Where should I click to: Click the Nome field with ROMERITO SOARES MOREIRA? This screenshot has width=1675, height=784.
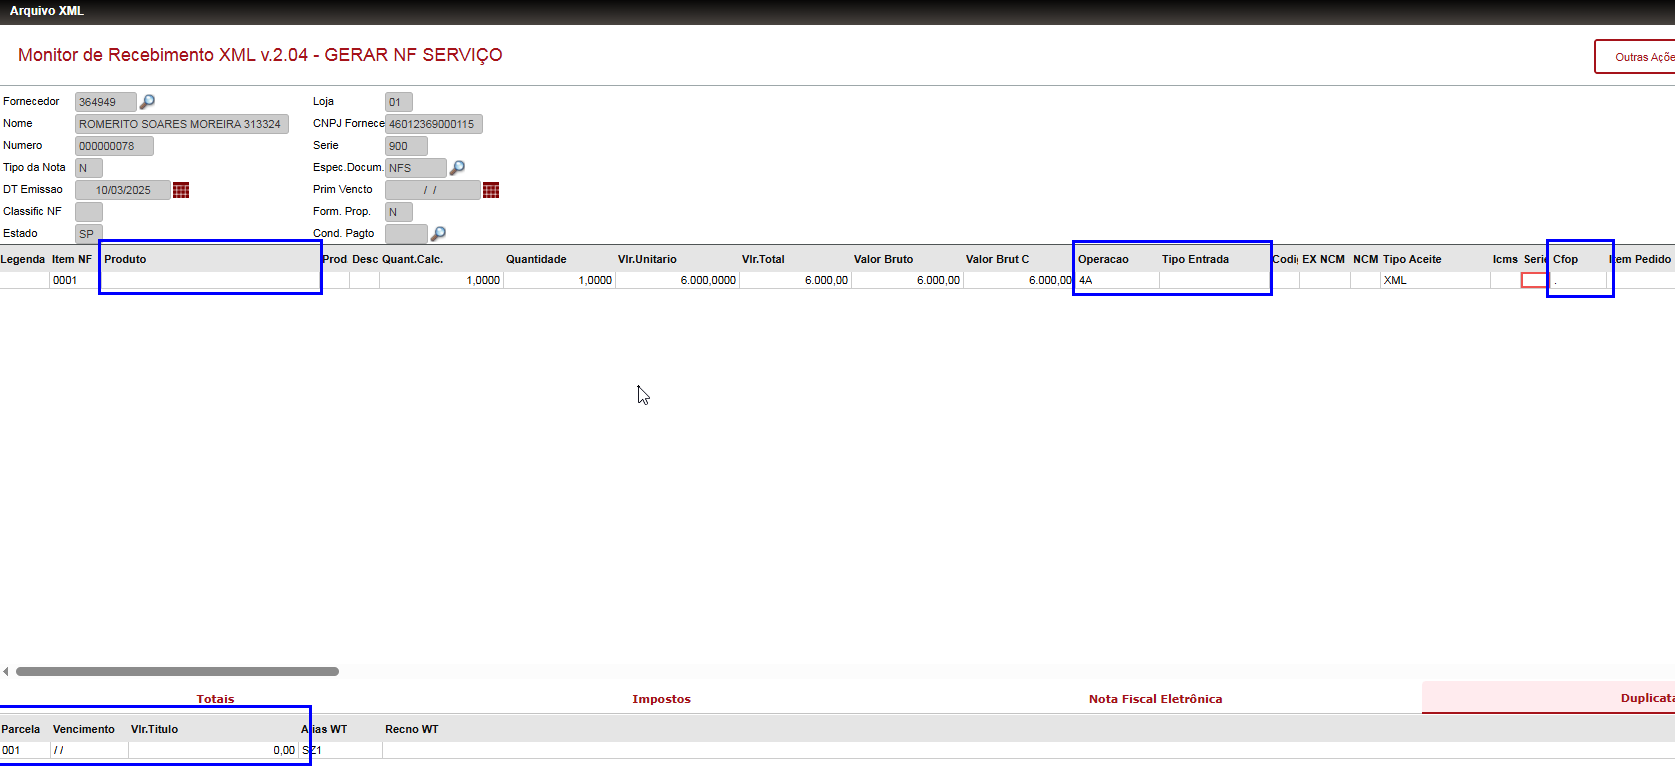(182, 124)
